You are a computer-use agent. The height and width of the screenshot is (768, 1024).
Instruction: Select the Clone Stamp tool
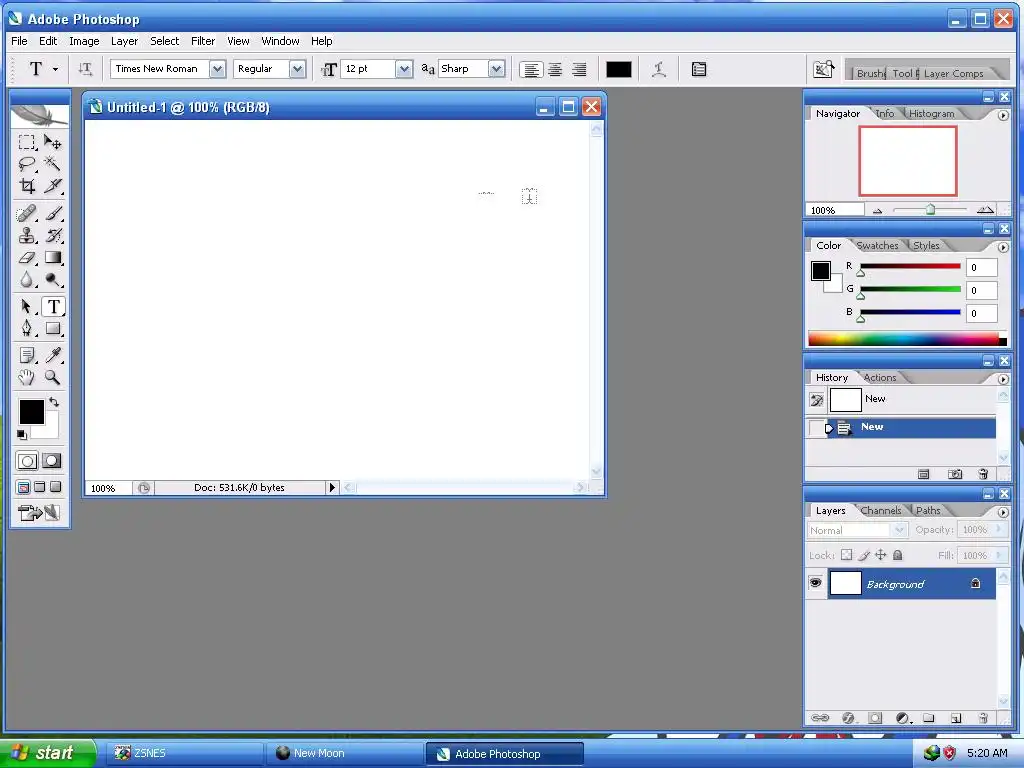(x=27, y=235)
